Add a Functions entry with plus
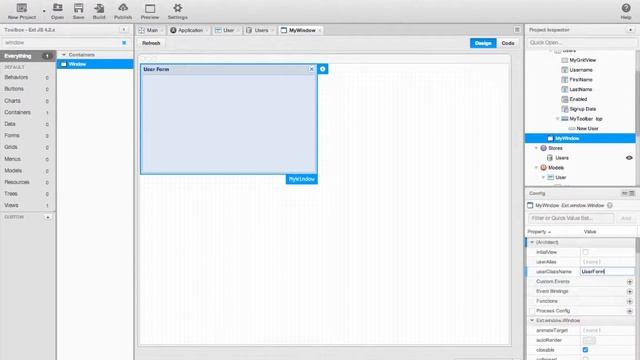This screenshot has height=360, width=640. [629, 301]
